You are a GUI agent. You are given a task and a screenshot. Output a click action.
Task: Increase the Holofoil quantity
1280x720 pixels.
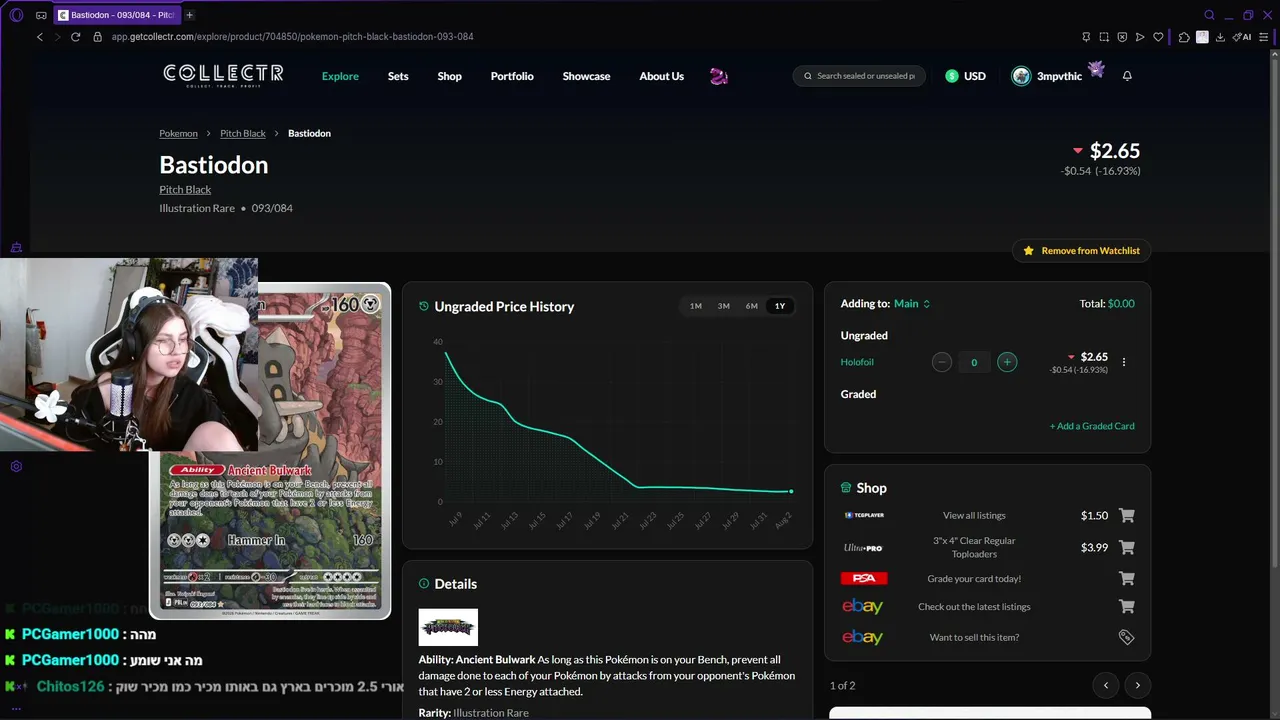coord(1007,362)
